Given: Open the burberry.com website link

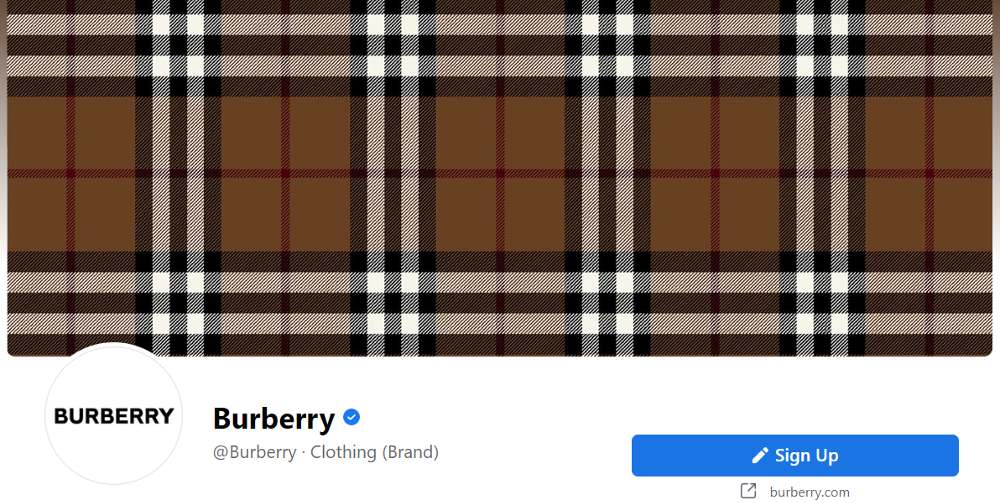Looking at the screenshot, I should click(x=809, y=492).
